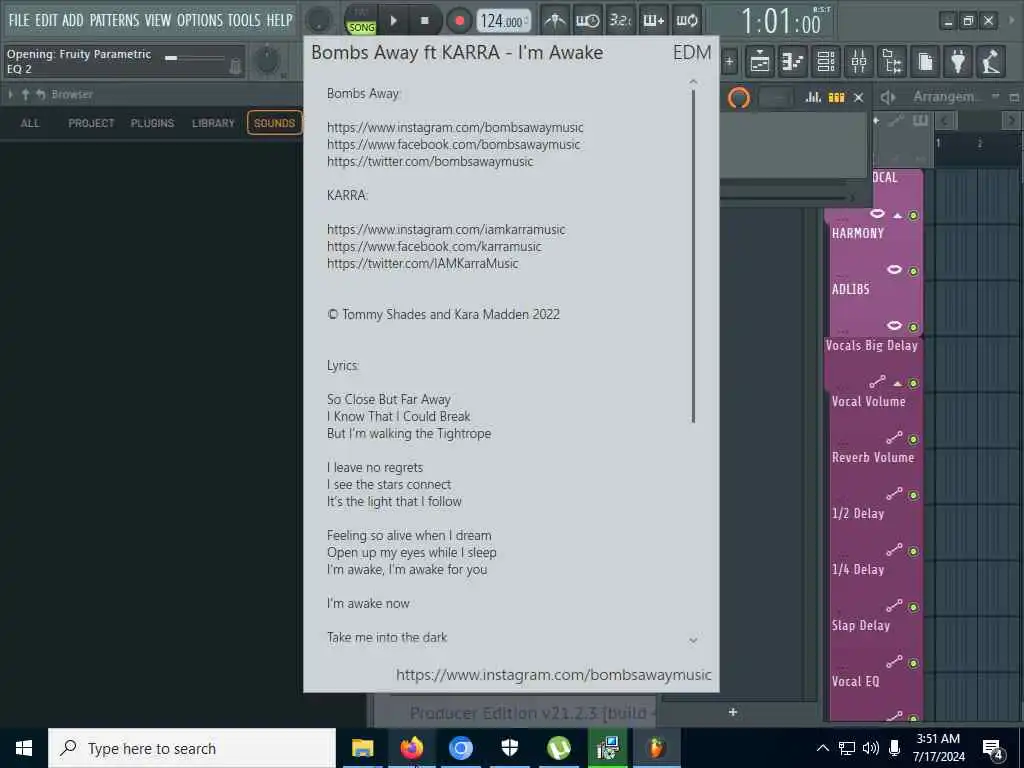The height and width of the screenshot is (768, 1024).
Task: Toggle the loop recording icon
Action: pos(686,21)
